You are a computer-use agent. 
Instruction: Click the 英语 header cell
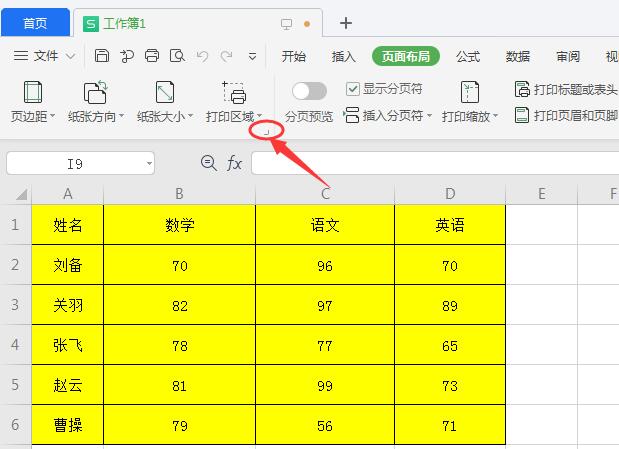point(450,225)
